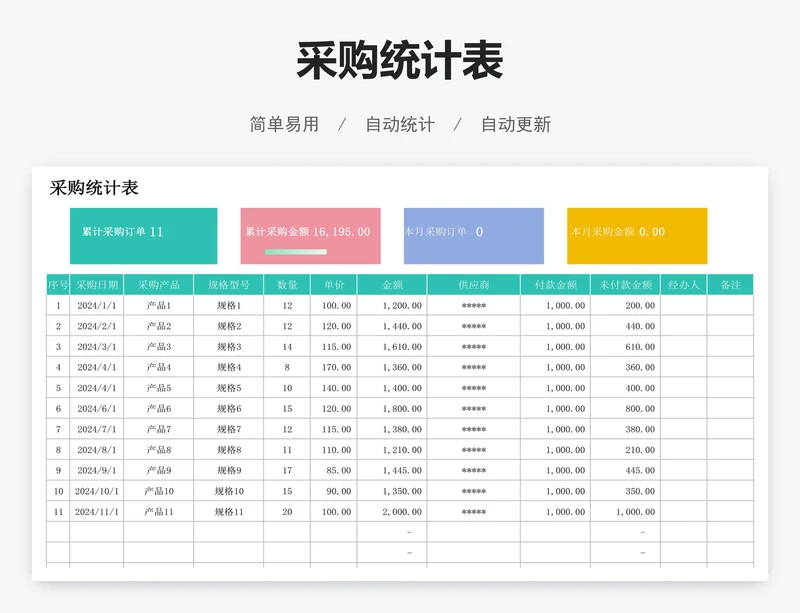The height and width of the screenshot is (613, 800).
Task: Select the unpaid amount cell 200.00
Action: click(x=626, y=305)
